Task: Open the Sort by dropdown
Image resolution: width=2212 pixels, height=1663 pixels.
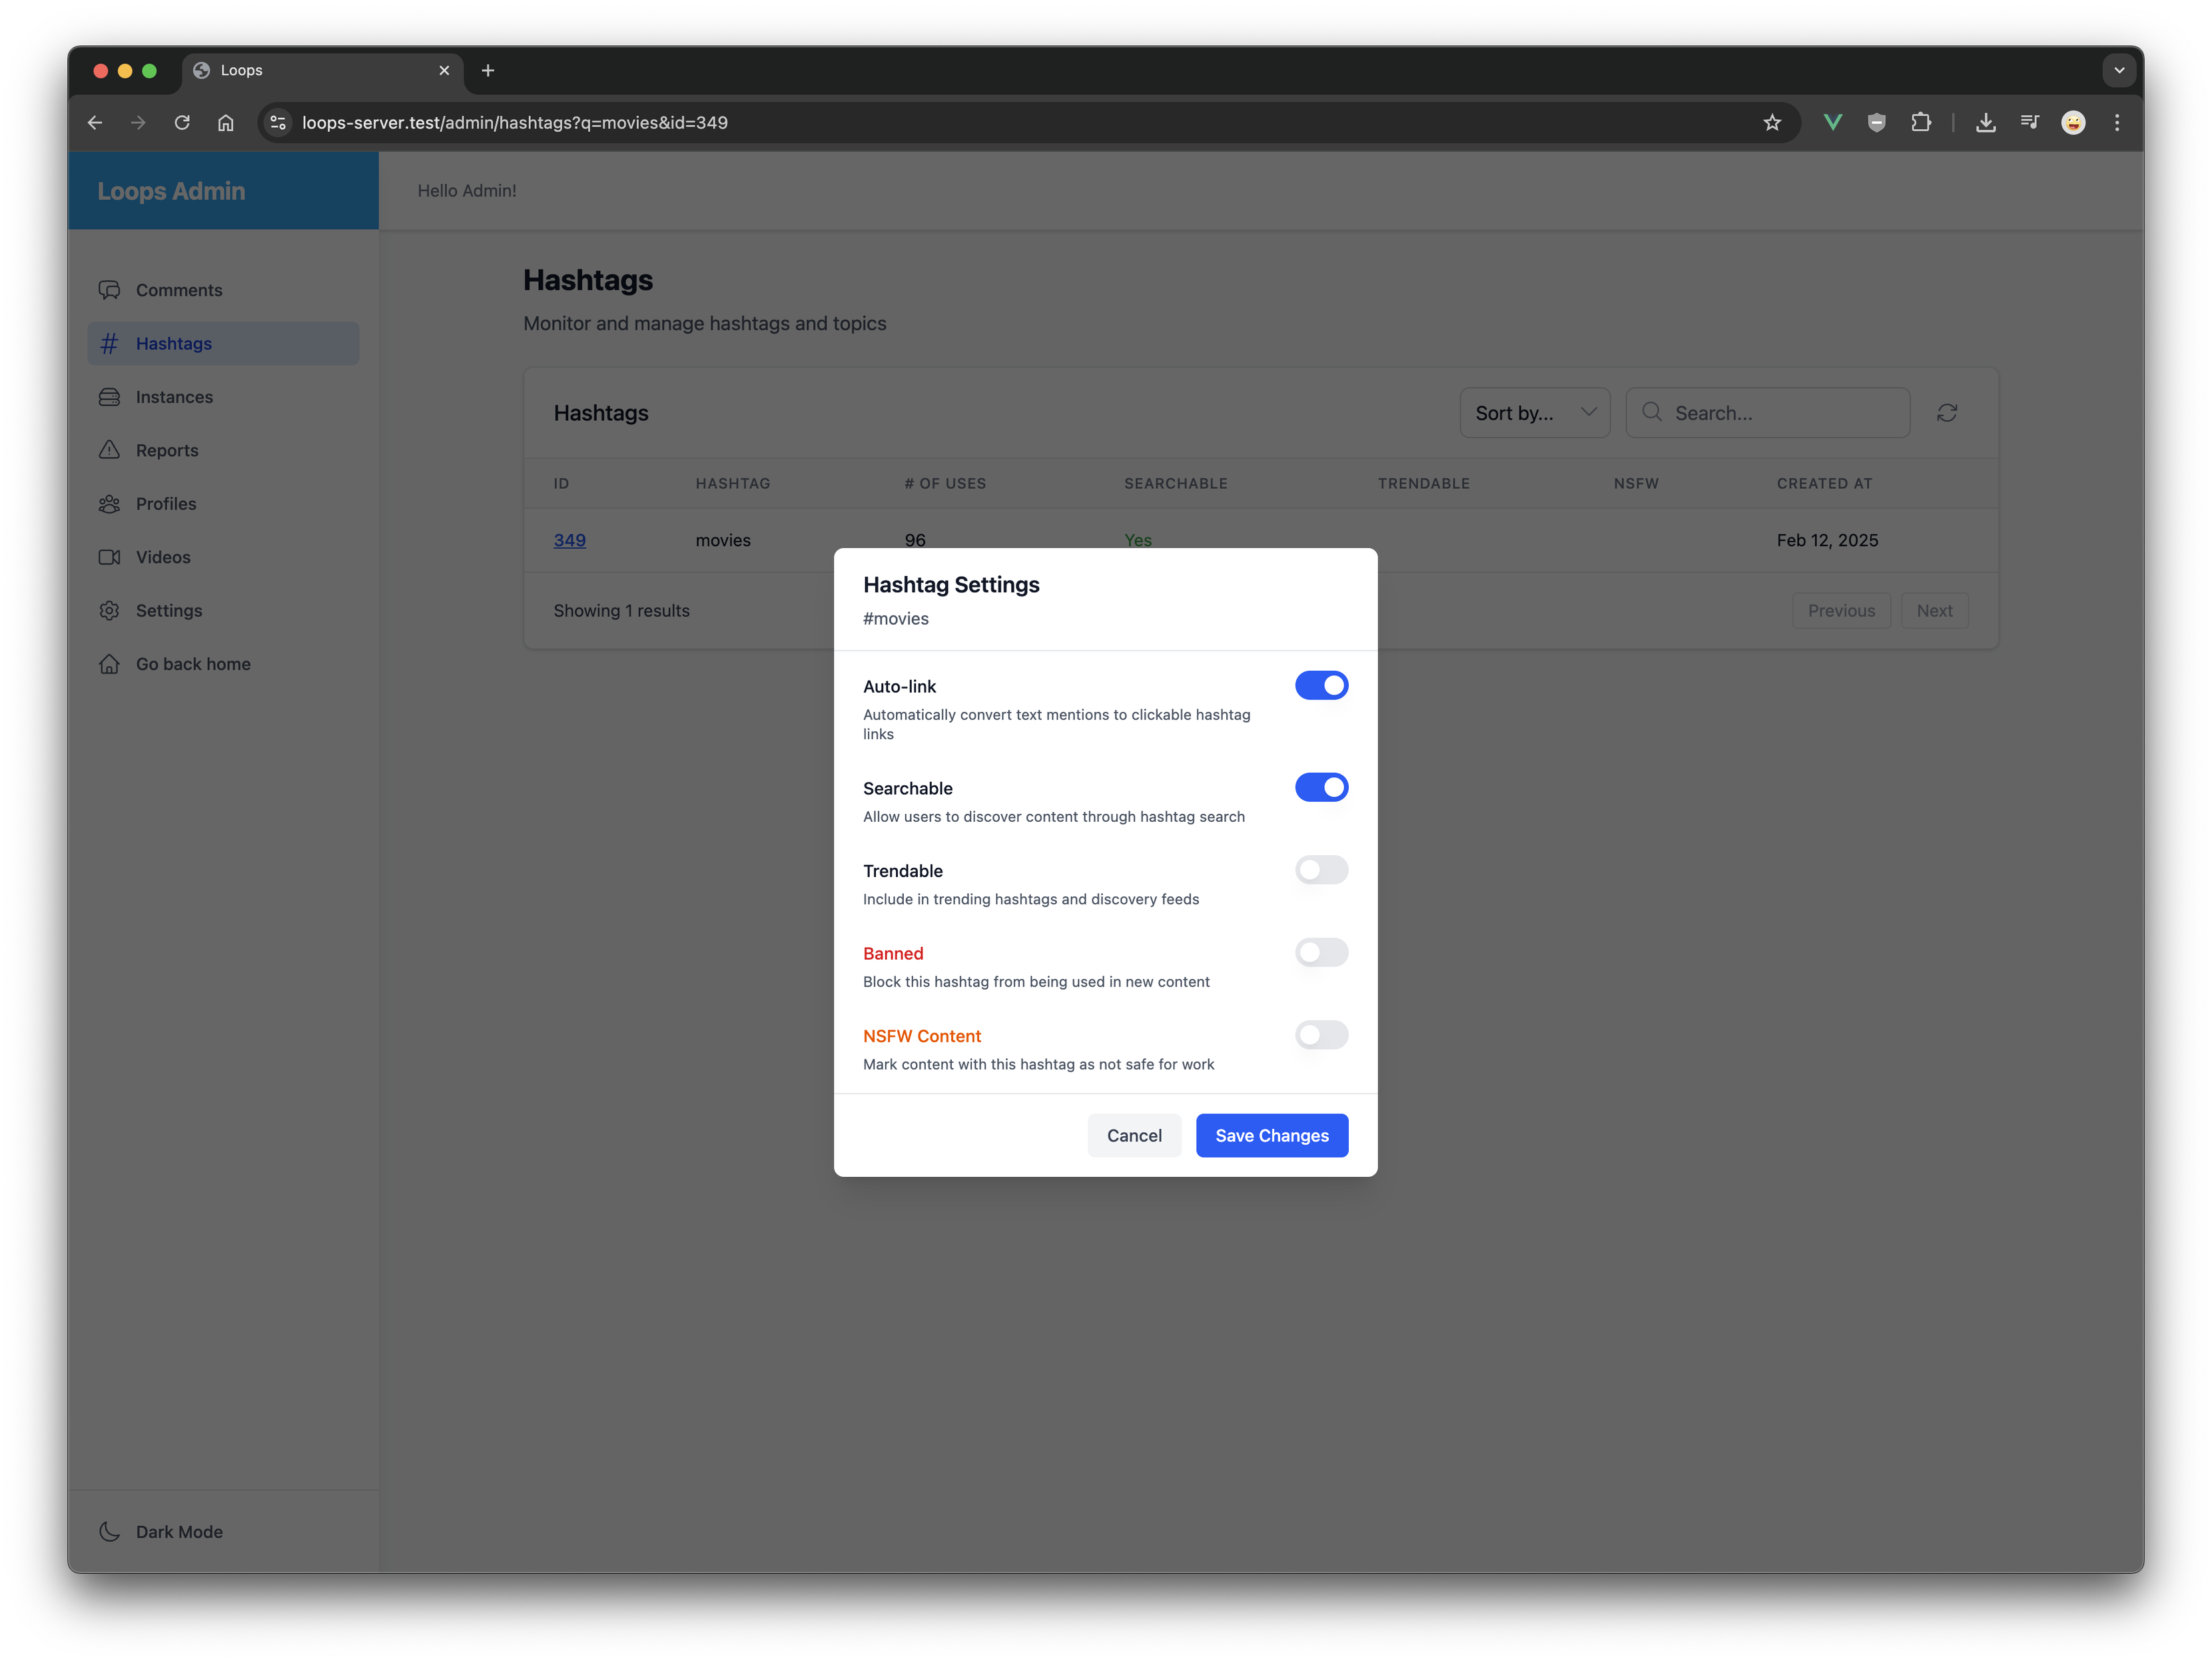Action: [1534, 413]
